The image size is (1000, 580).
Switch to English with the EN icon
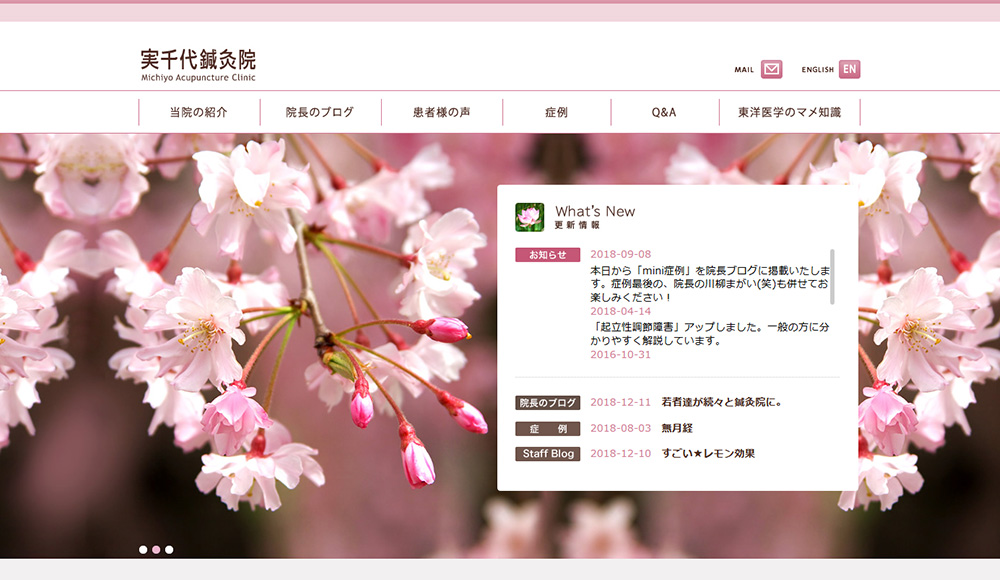tap(849, 69)
